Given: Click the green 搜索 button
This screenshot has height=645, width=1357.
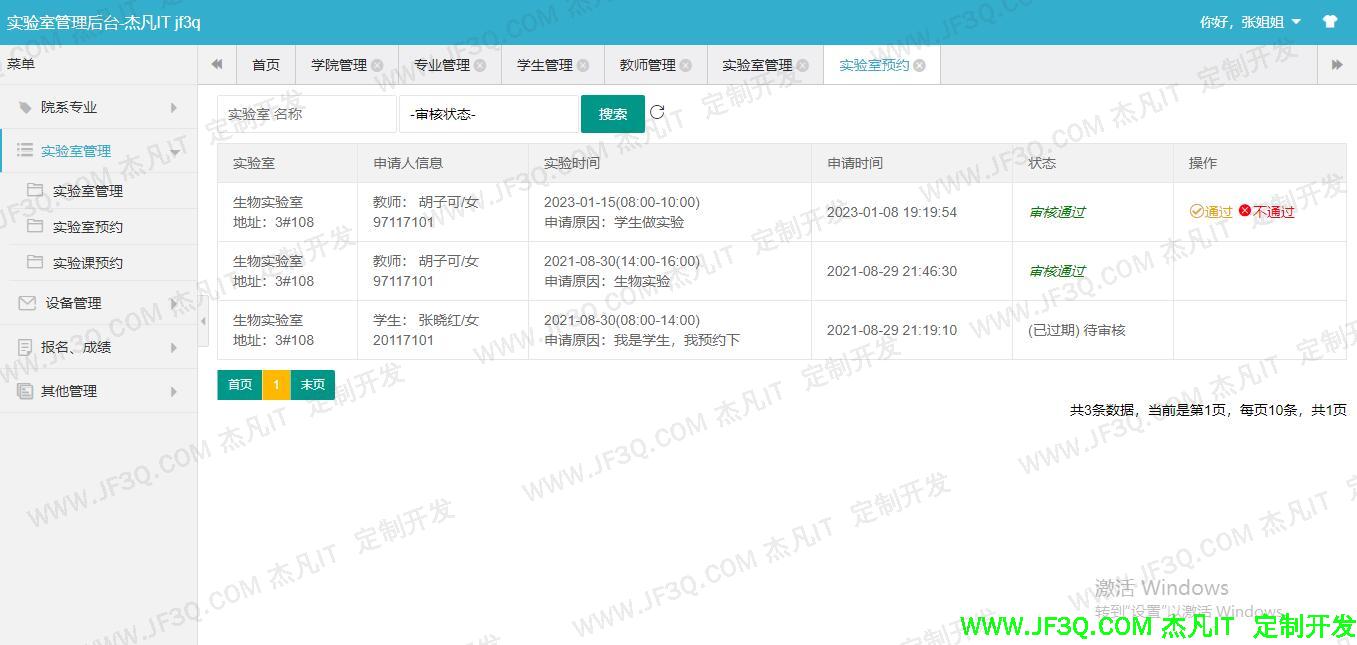Looking at the screenshot, I should click(x=612, y=114).
